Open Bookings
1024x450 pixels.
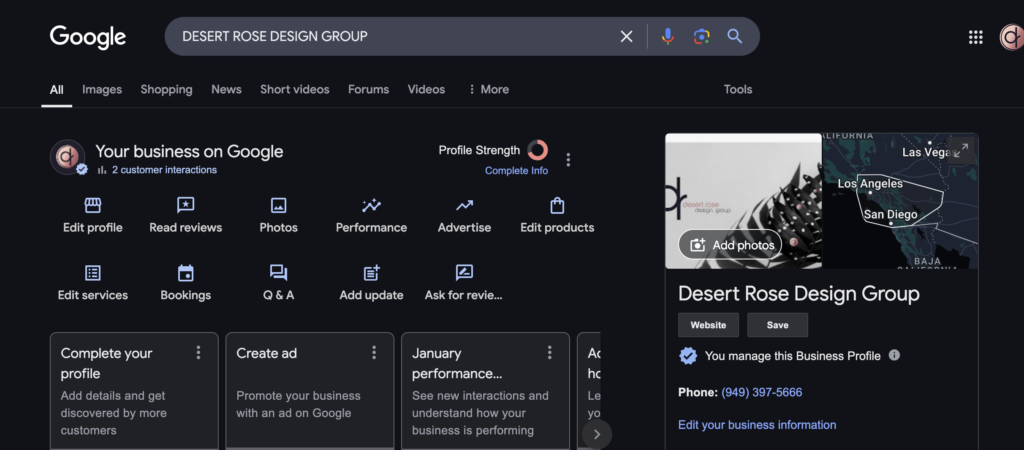click(x=185, y=283)
